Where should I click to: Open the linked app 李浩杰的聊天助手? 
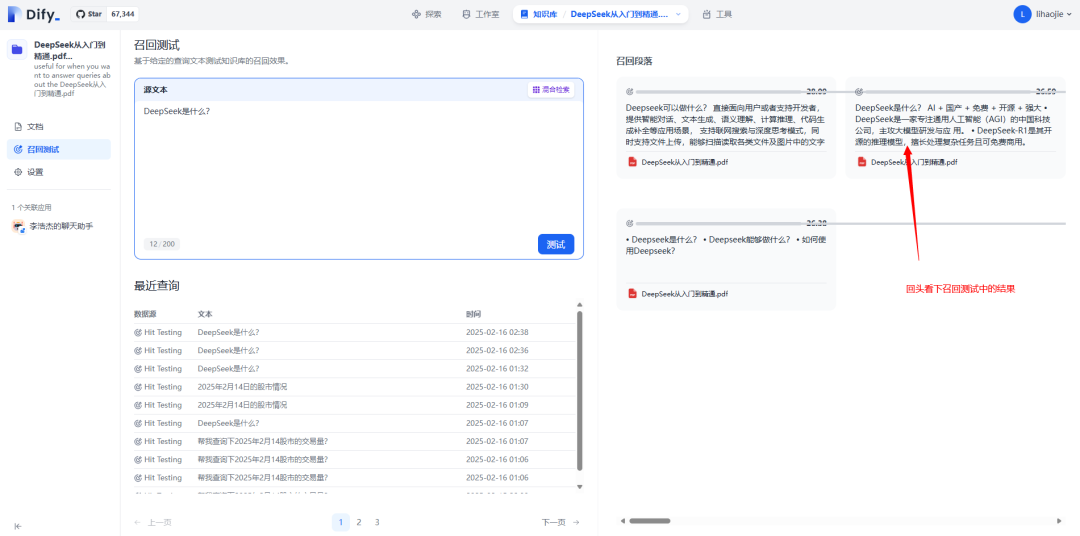coord(61,226)
